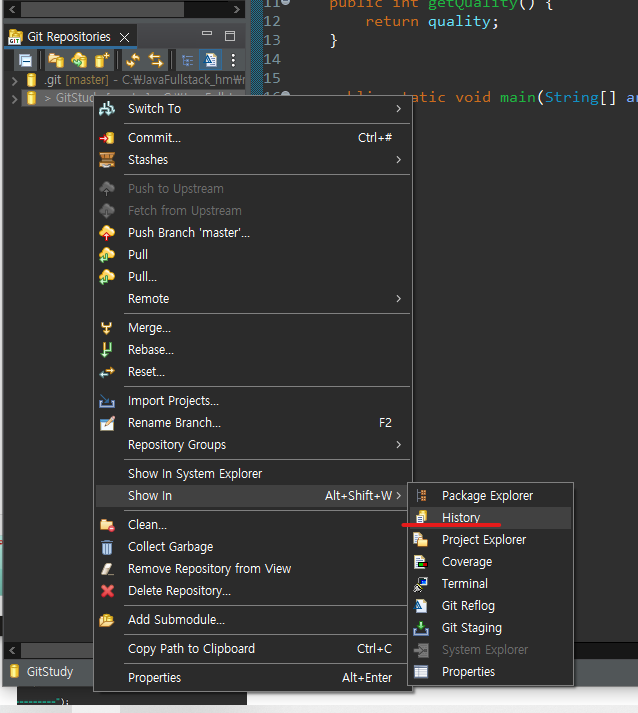Click Add existing local Git repository icon
This screenshot has width=638, height=713.
tap(56, 60)
